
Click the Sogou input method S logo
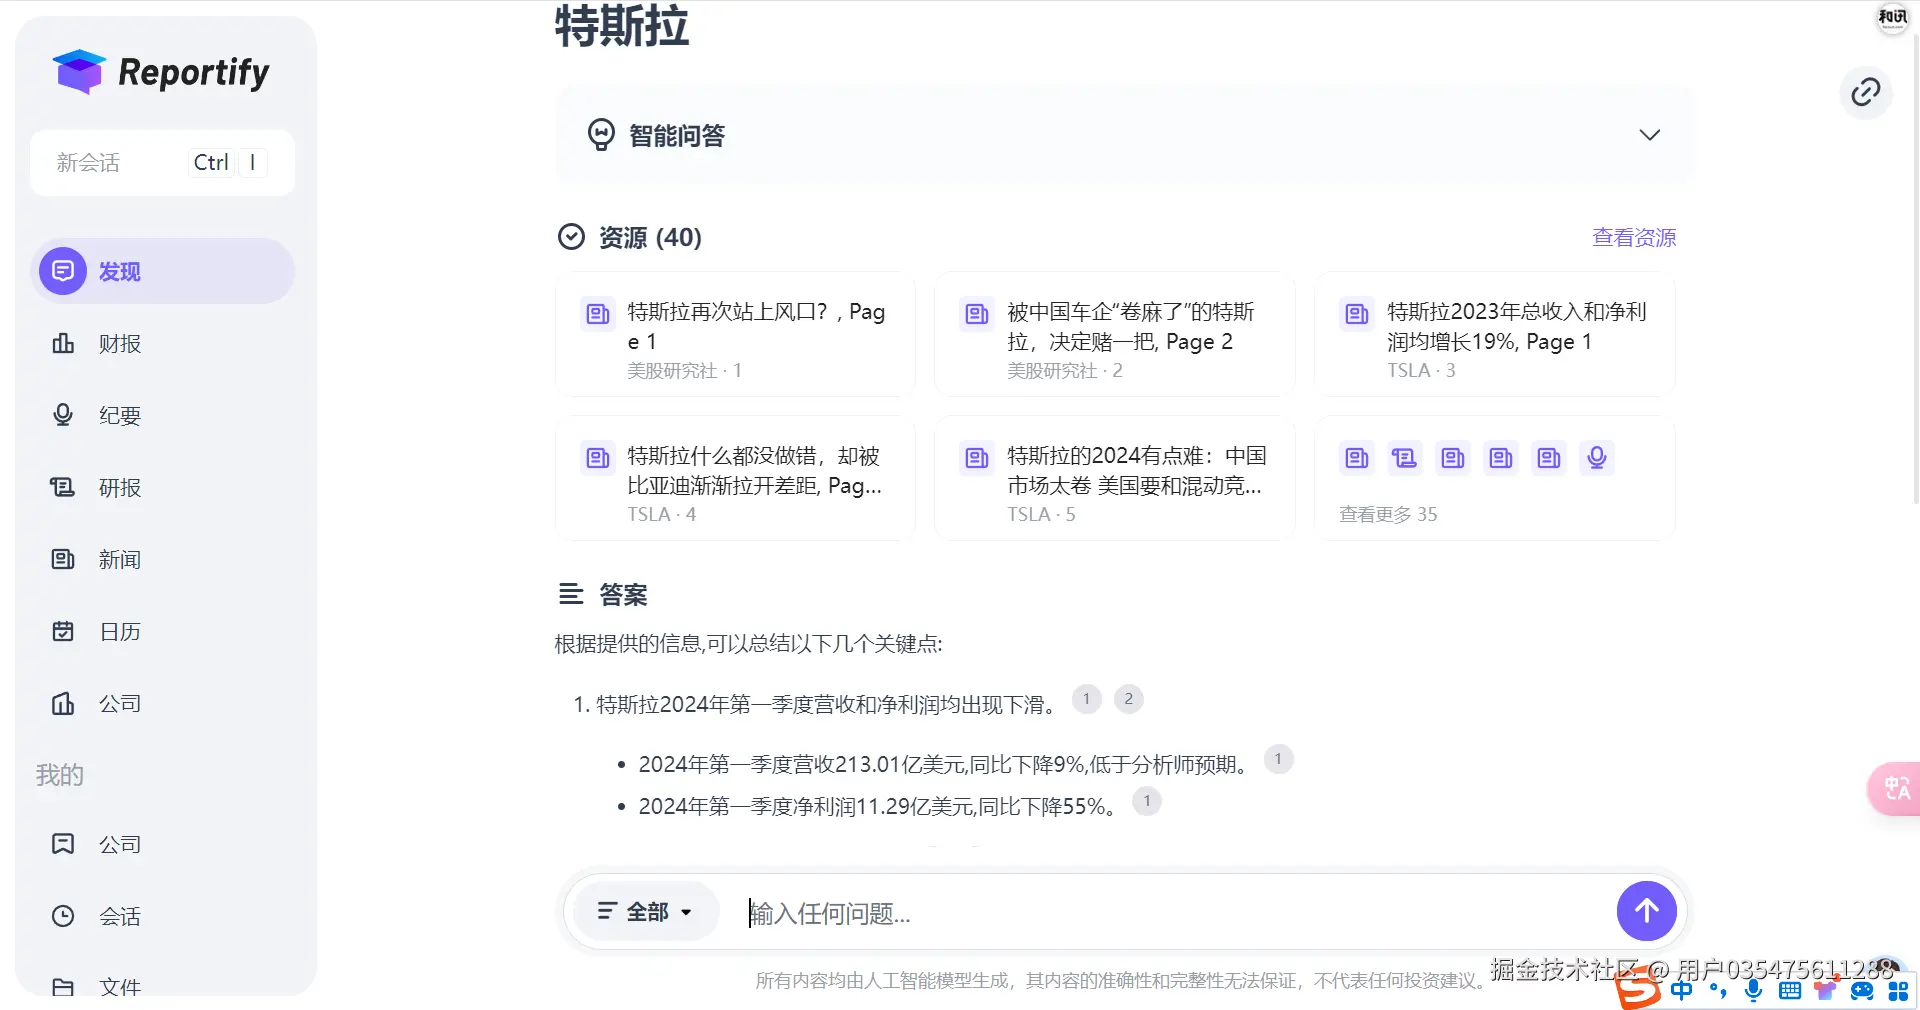[1638, 990]
